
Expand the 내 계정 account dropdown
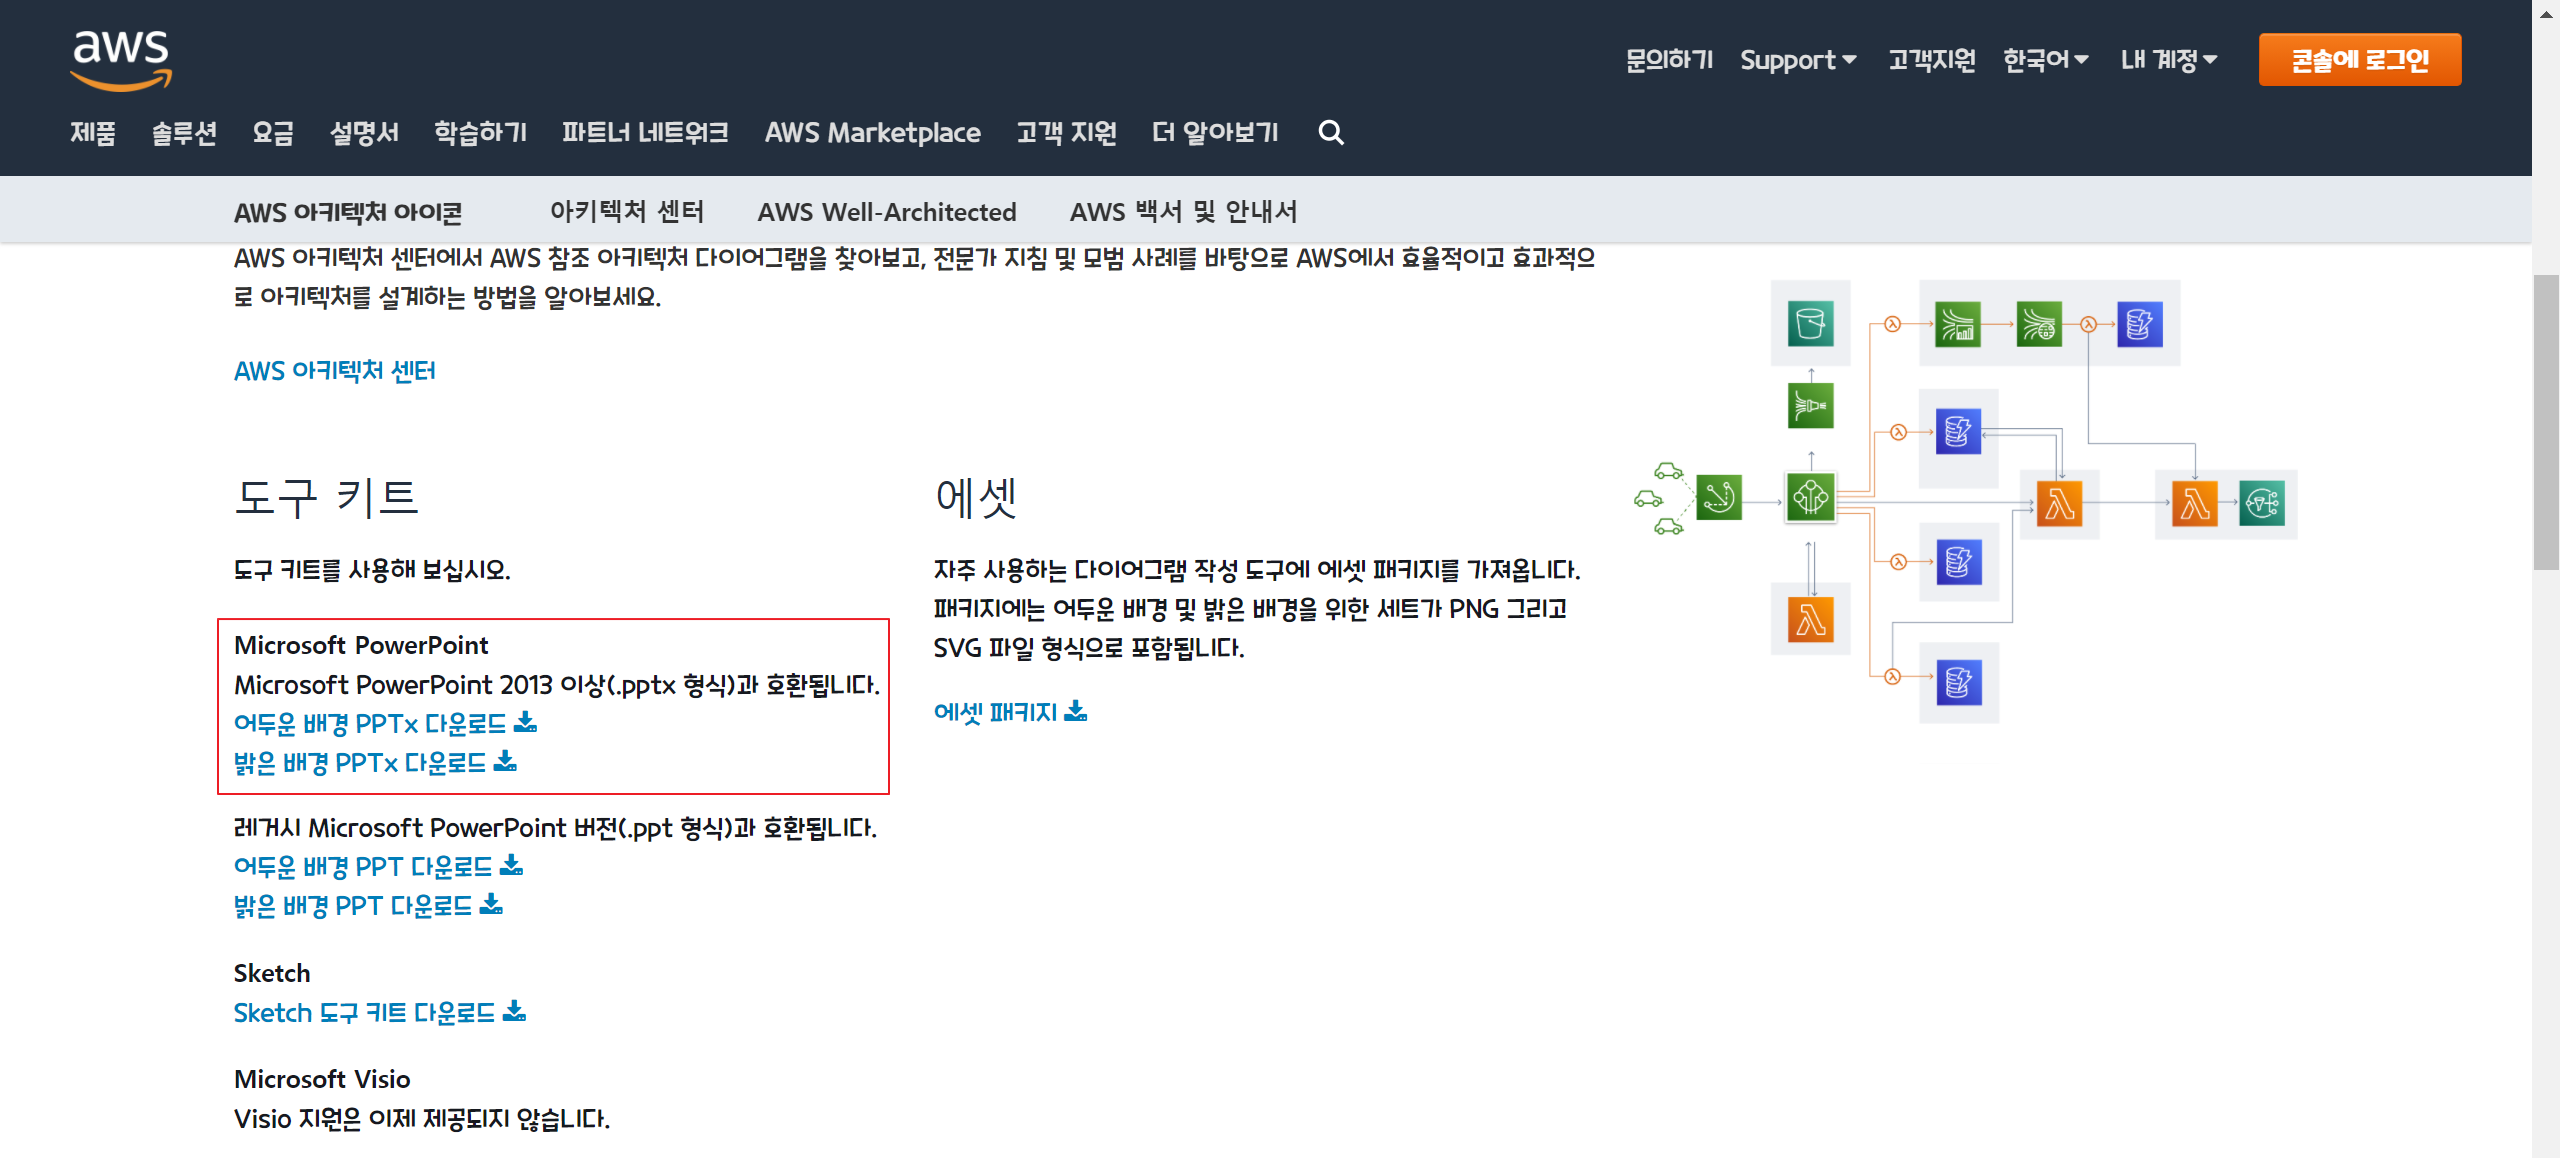(x=2168, y=60)
